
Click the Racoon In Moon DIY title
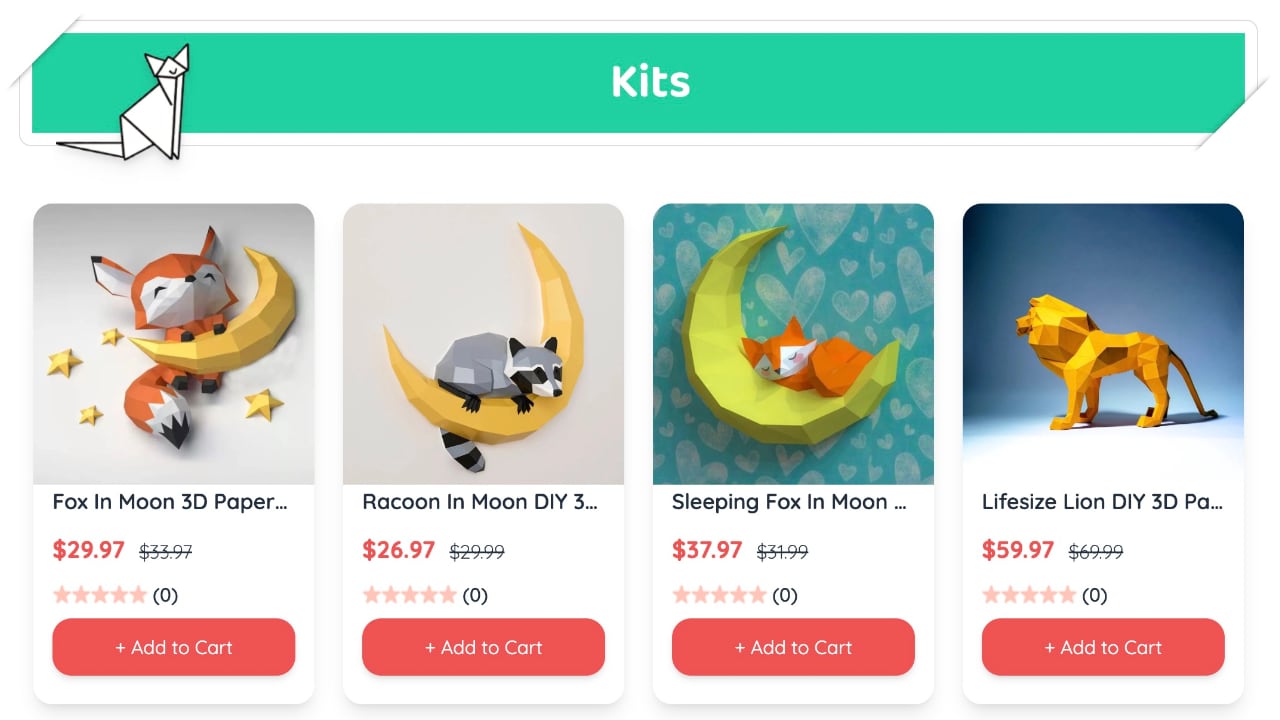click(x=480, y=502)
